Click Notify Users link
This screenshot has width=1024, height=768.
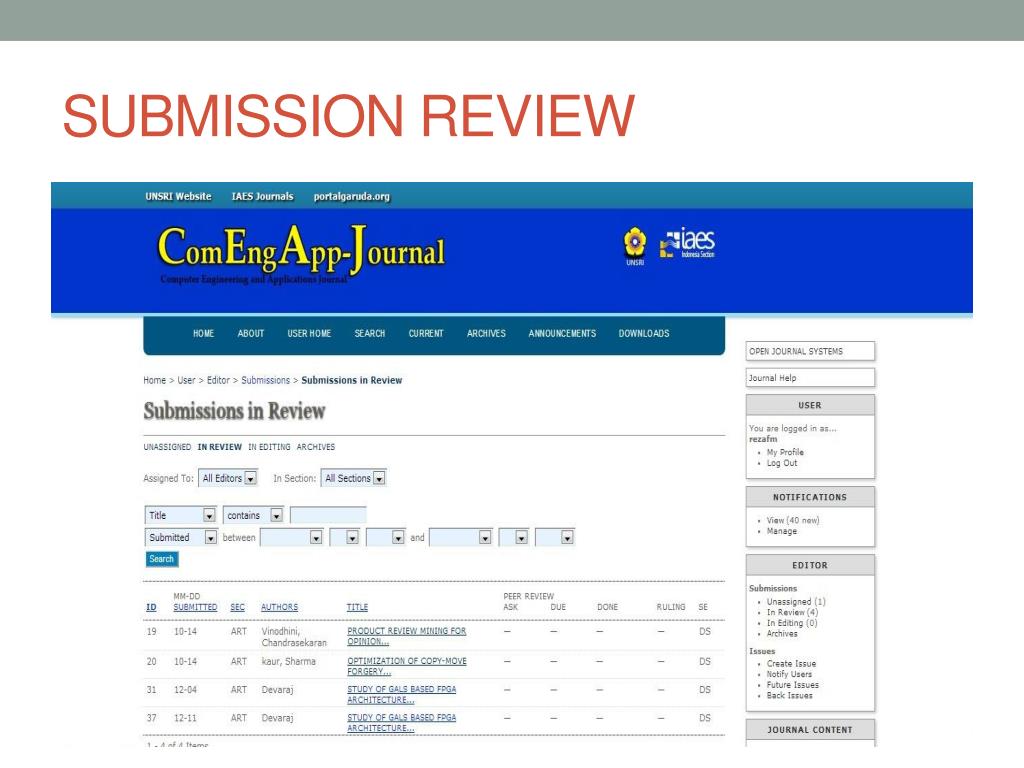coord(790,675)
